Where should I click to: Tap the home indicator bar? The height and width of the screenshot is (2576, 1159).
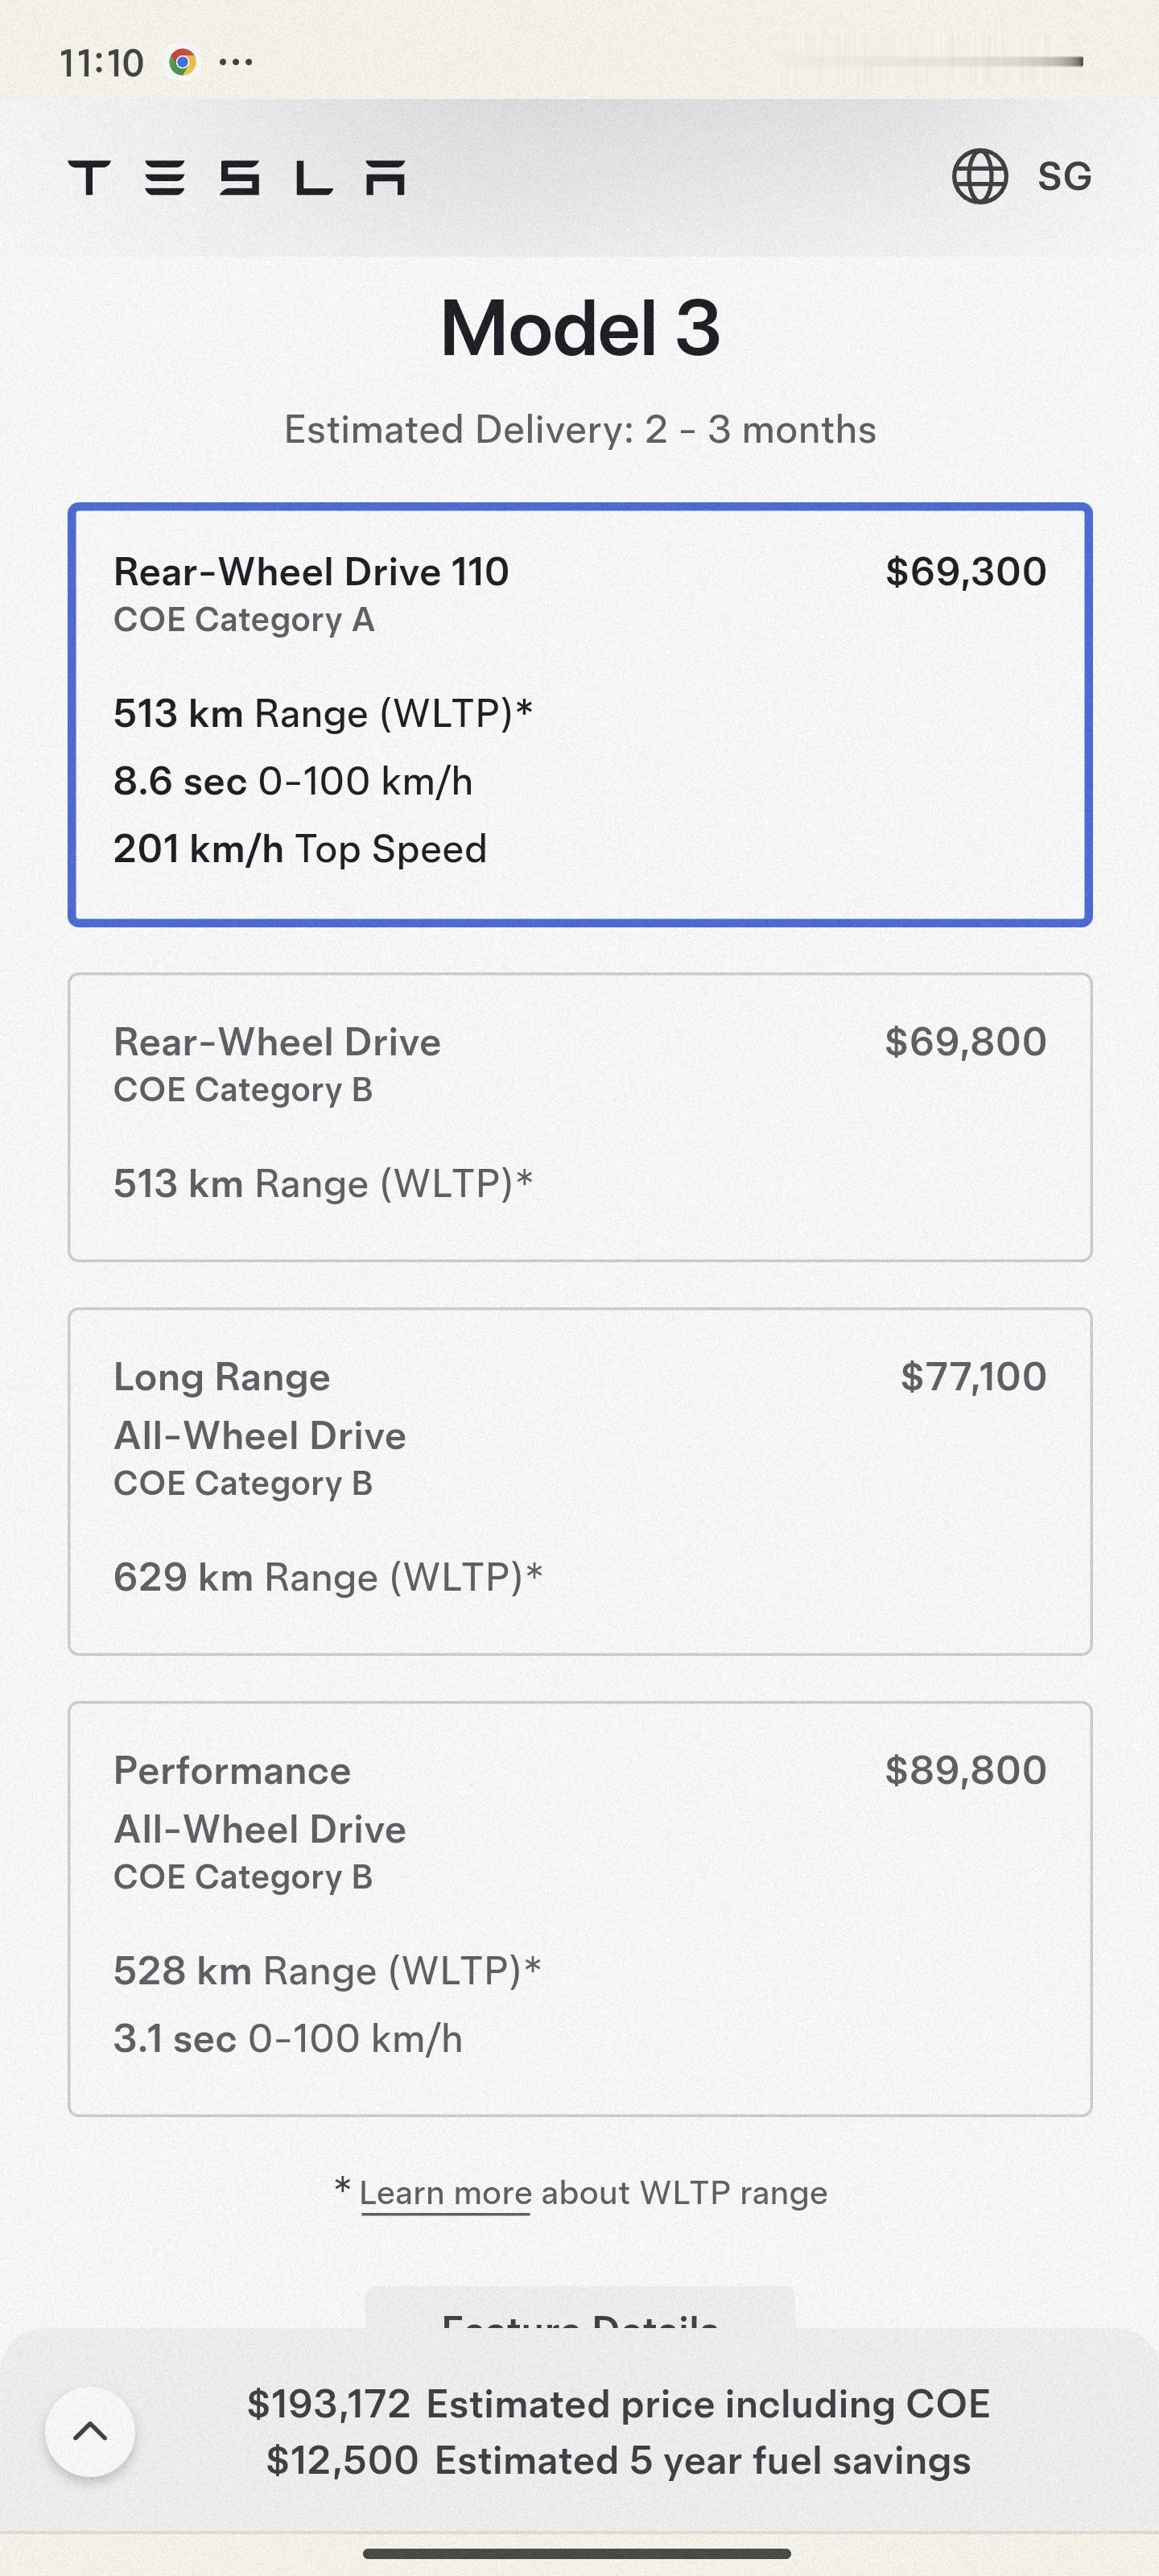(578, 2553)
